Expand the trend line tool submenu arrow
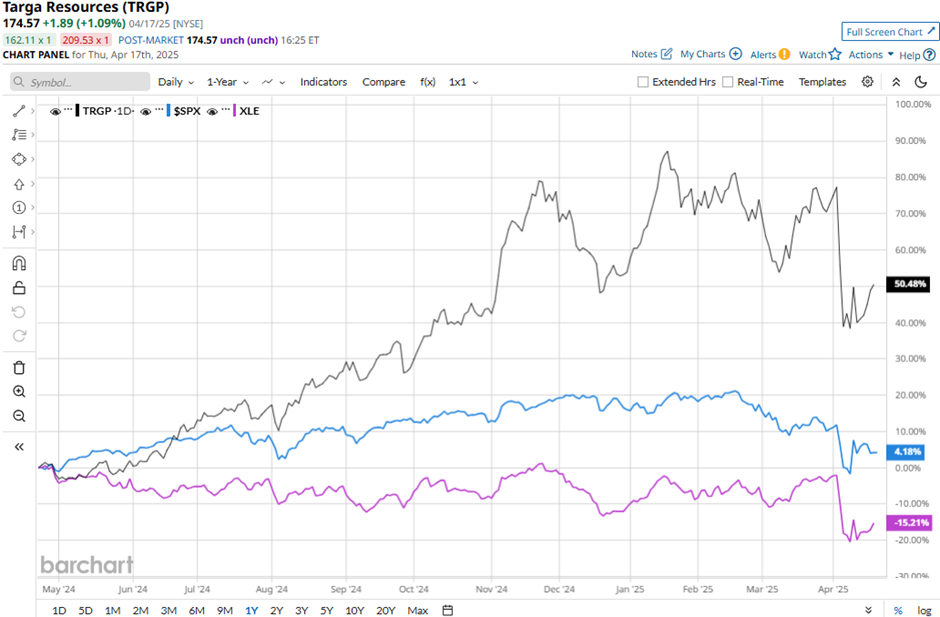The image size is (940, 617). 32,111
